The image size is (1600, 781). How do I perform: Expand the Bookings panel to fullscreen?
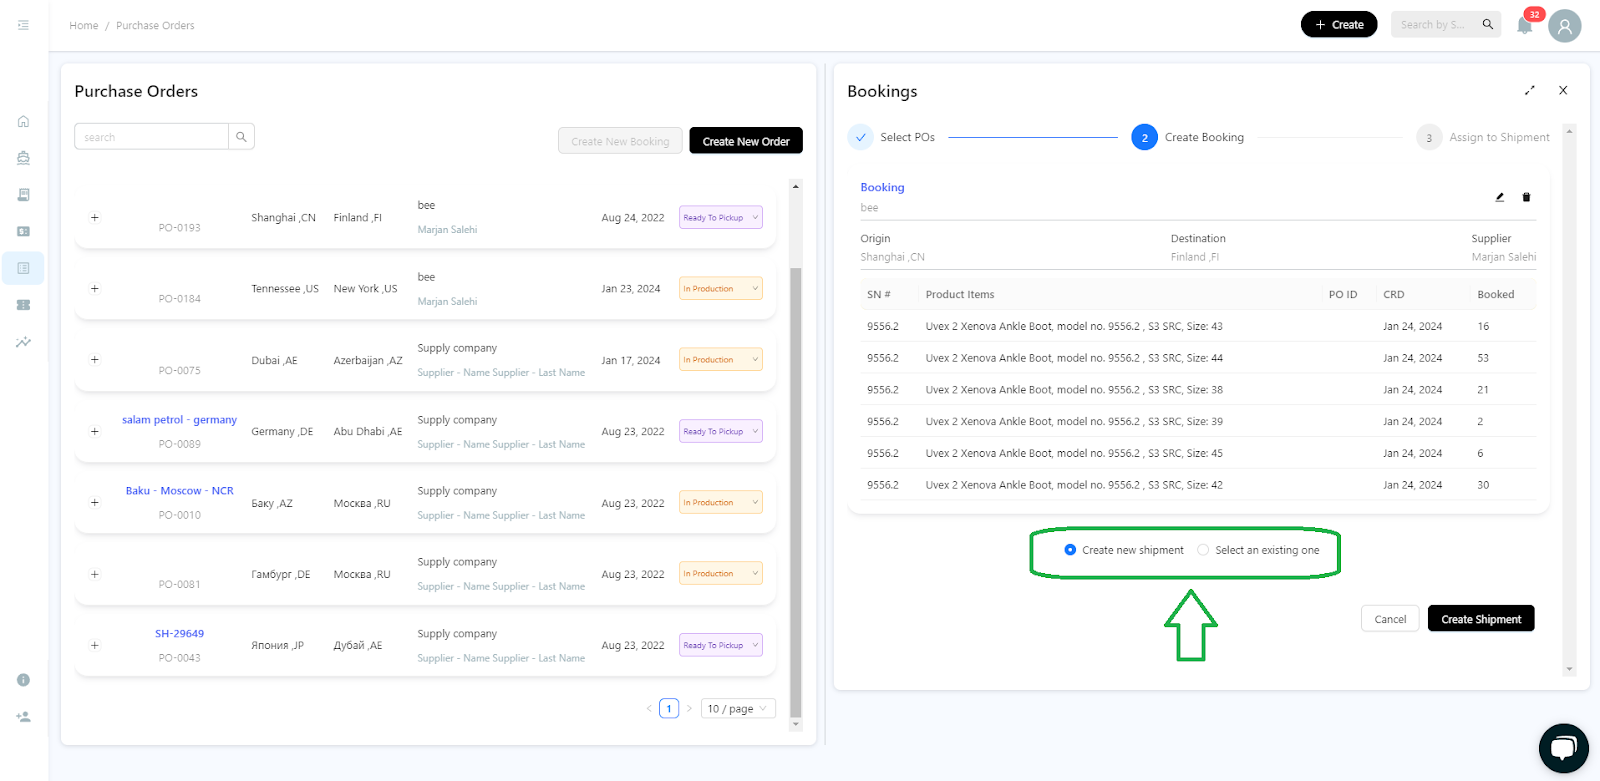coord(1529,91)
